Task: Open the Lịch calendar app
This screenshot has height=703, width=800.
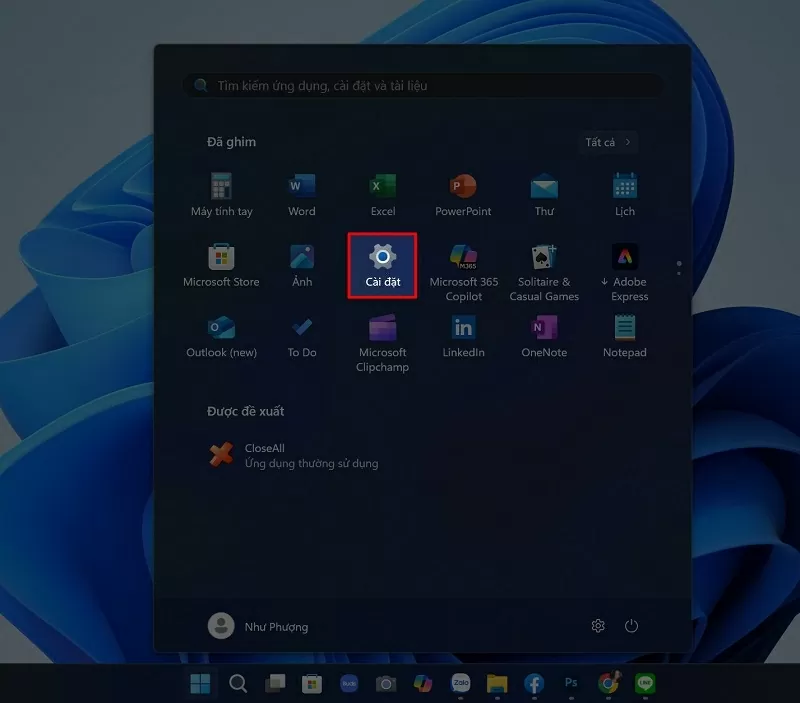Action: point(625,194)
